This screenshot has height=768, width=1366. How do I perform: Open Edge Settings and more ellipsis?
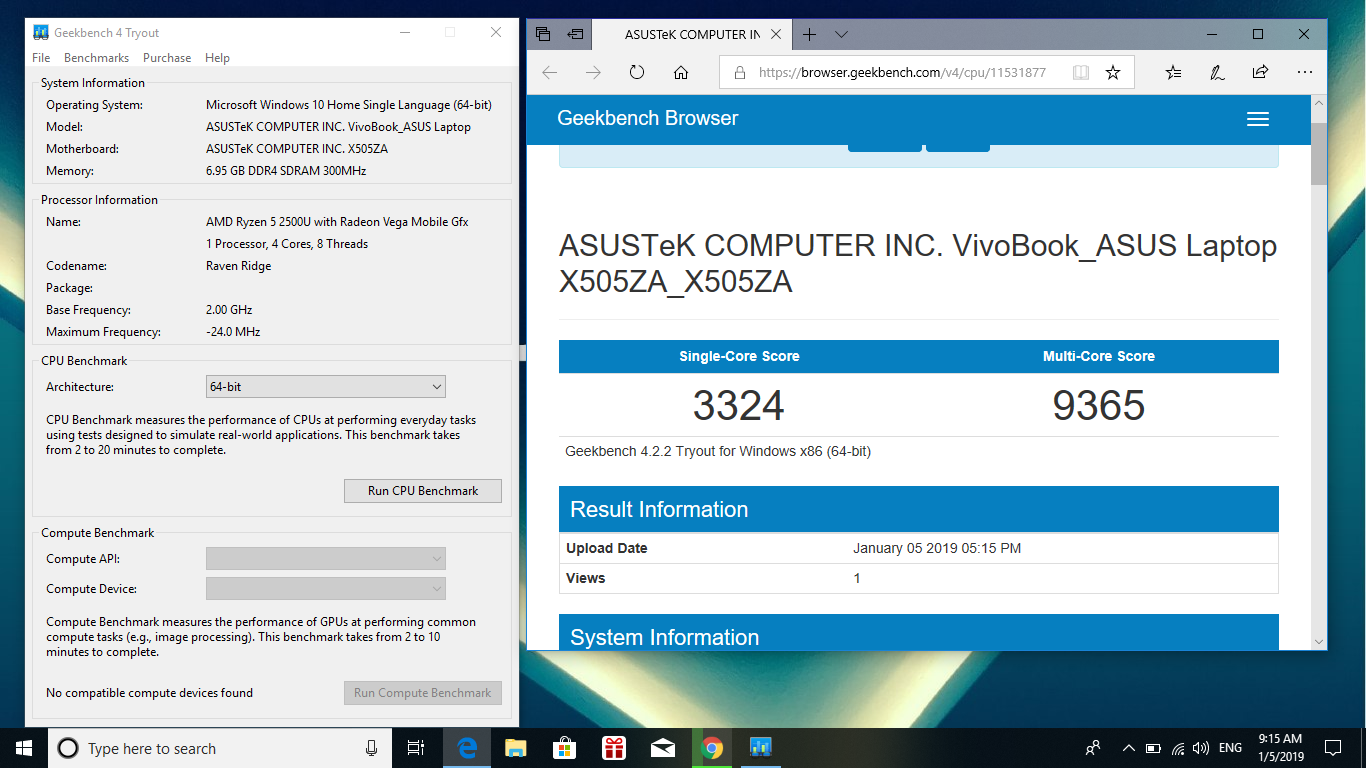click(x=1304, y=72)
